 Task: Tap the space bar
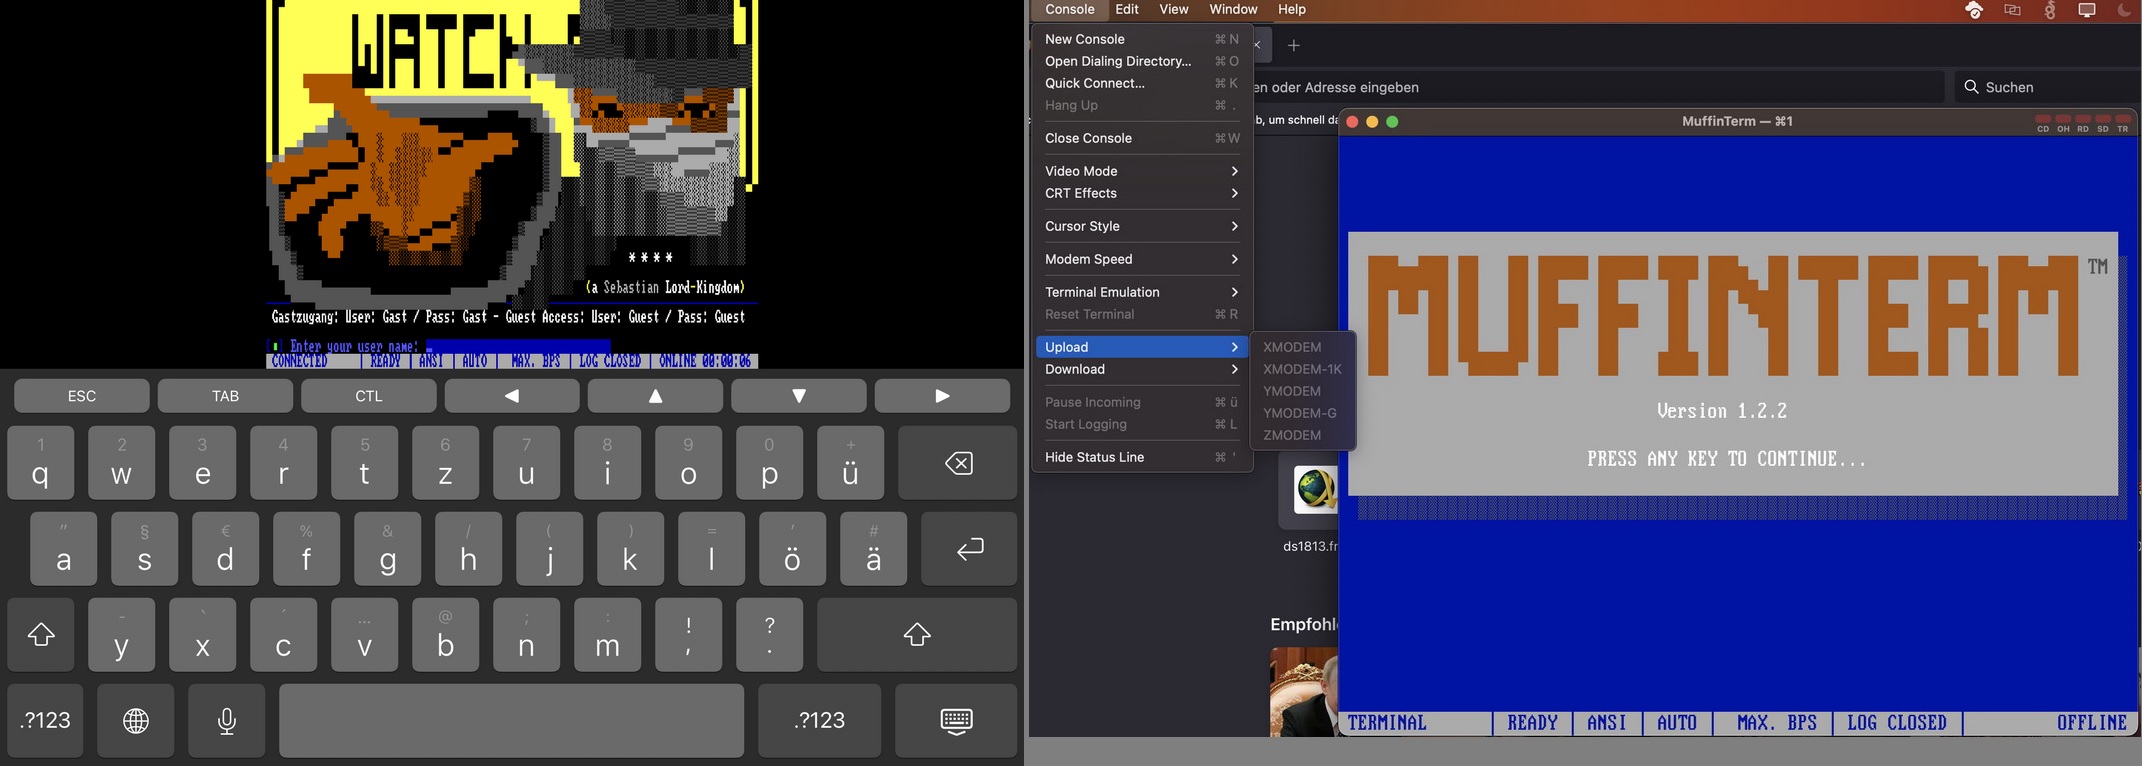click(x=511, y=721)
